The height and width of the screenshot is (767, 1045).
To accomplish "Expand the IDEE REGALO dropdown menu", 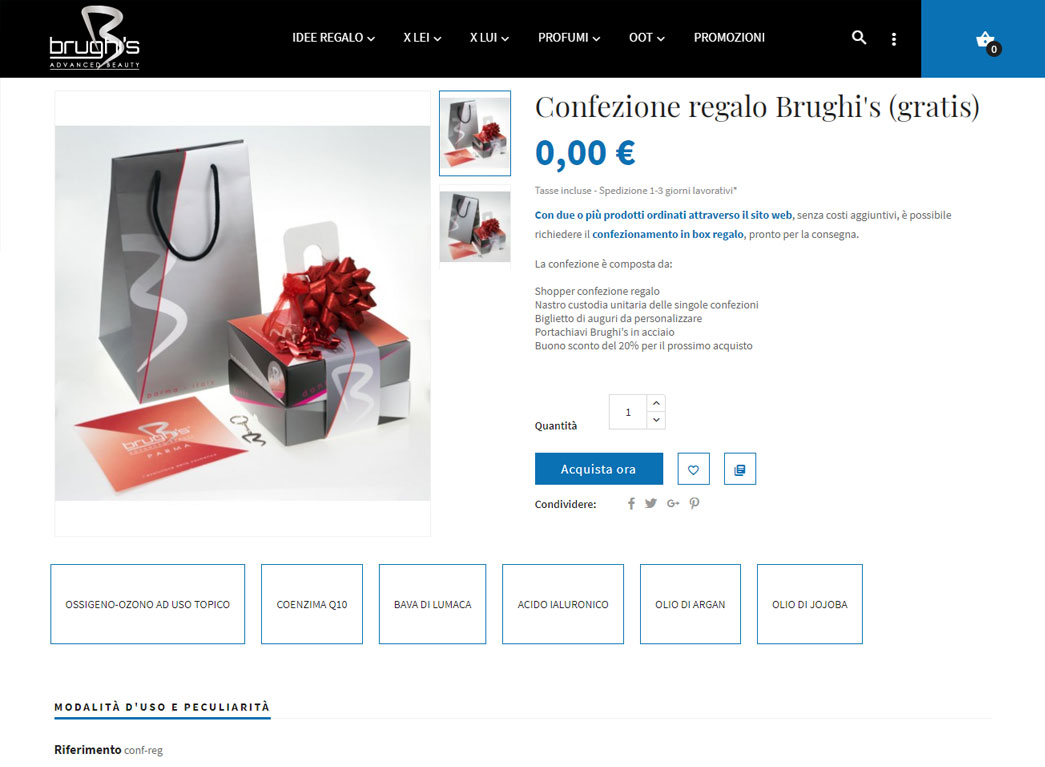I will point(333,38).
